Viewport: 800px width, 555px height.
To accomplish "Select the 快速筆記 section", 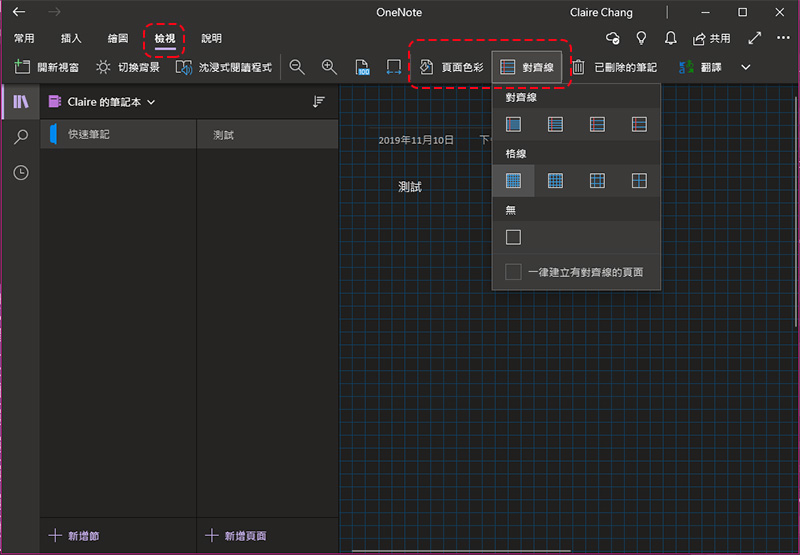I will point(118,134).
